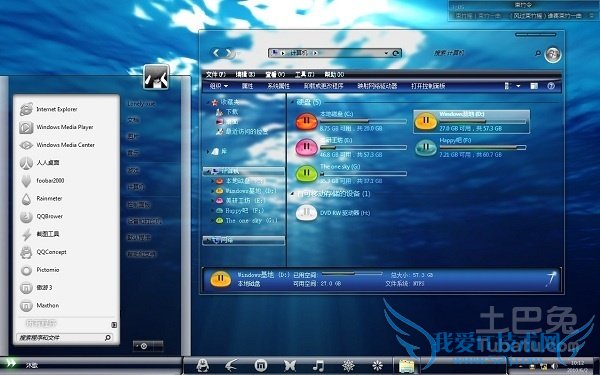Click the Explorer back navigation arrow
Viewport: 600px width, 375px height.
[216, 53]
